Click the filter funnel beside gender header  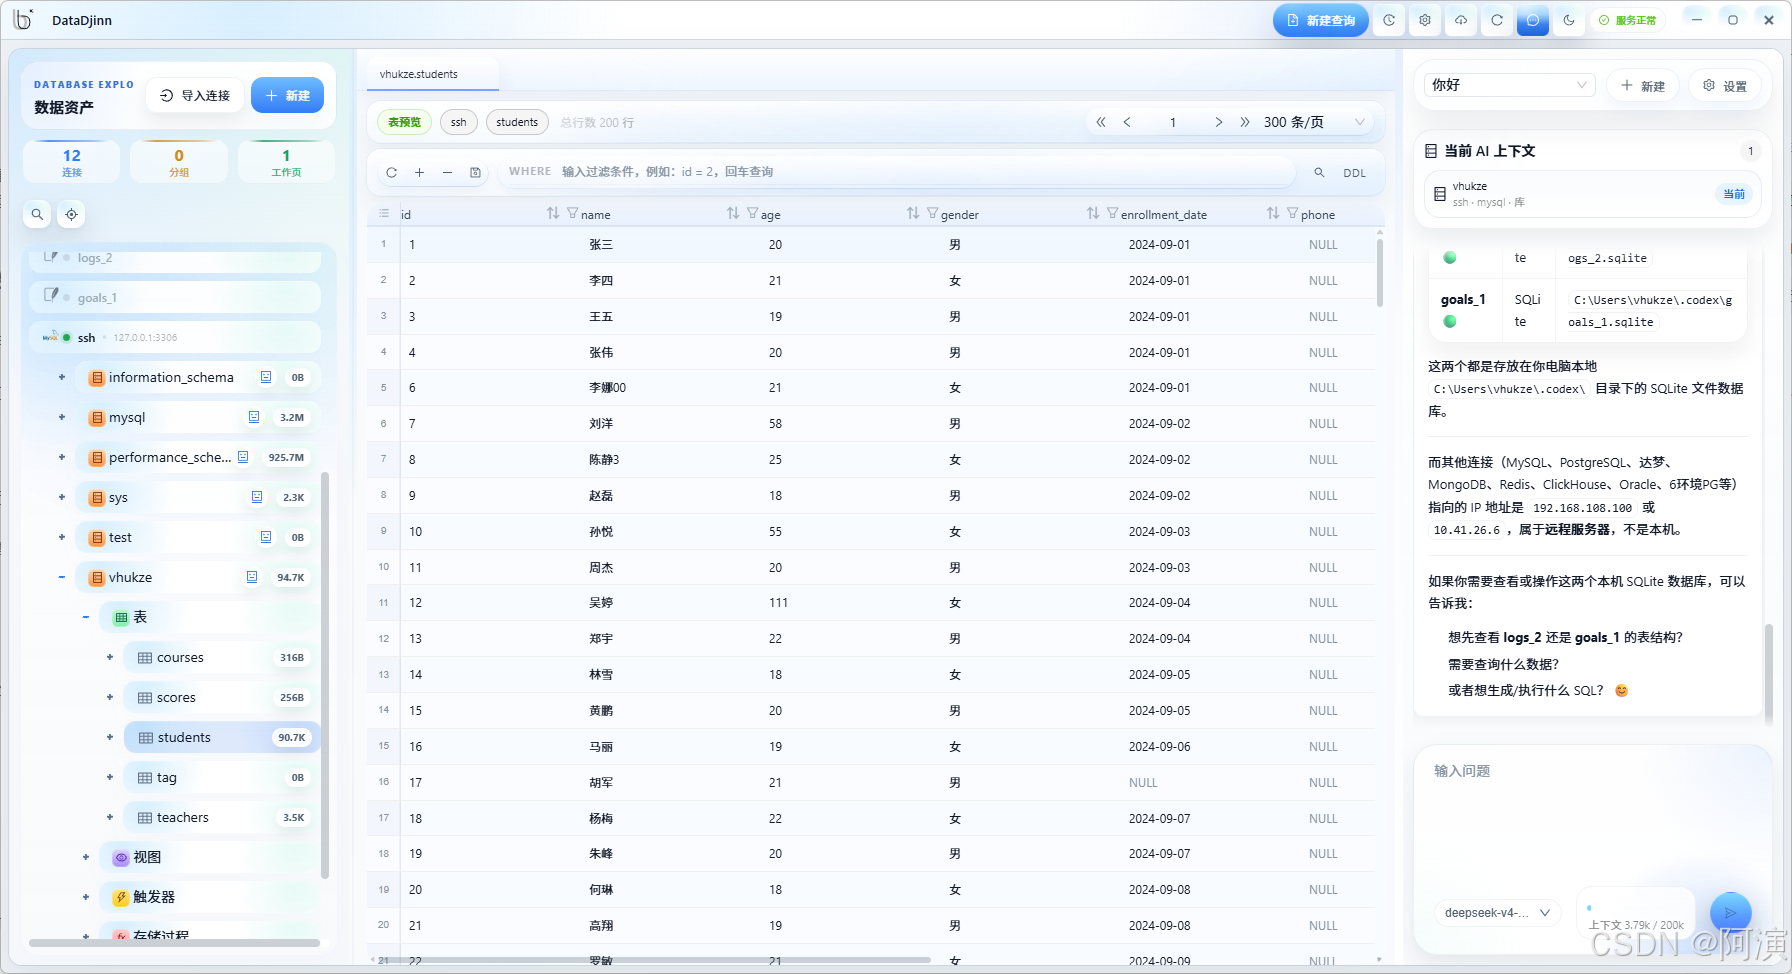tap(932, 214)
